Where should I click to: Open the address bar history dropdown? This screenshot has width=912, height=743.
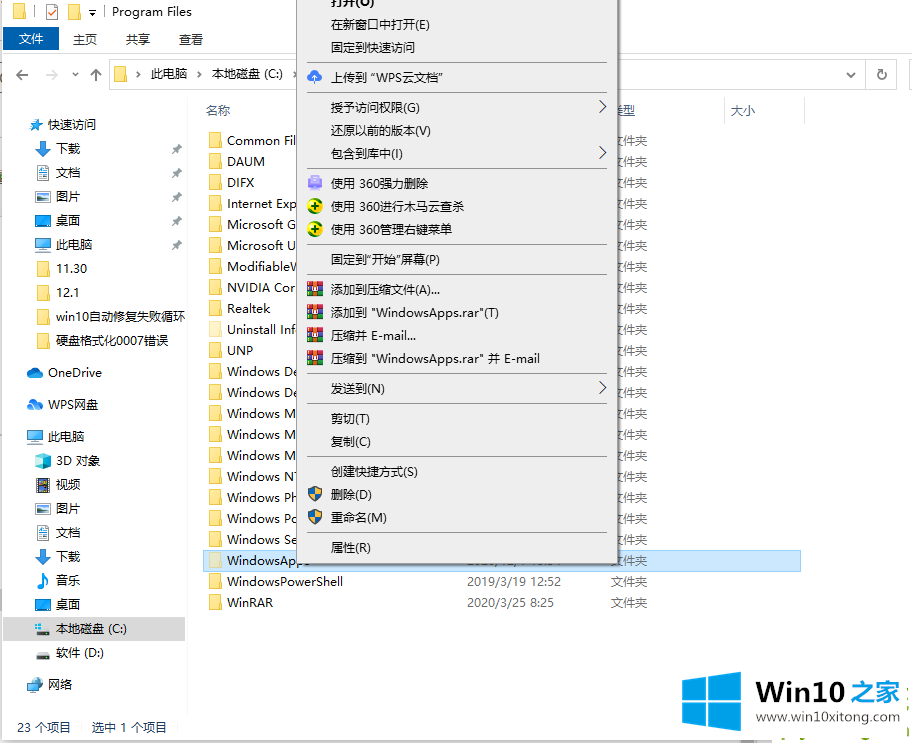852,74
